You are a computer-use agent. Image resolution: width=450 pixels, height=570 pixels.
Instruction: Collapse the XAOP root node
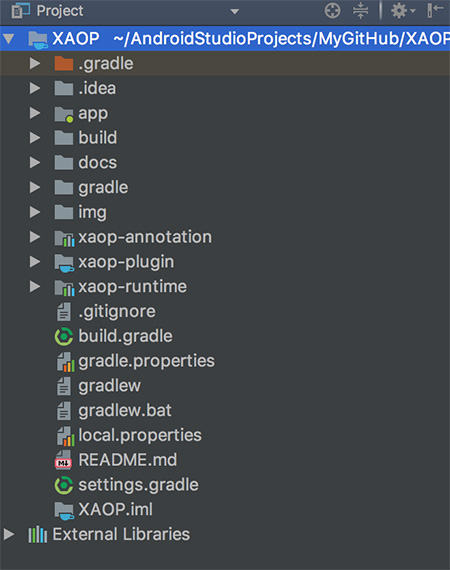tap(9, 39)
